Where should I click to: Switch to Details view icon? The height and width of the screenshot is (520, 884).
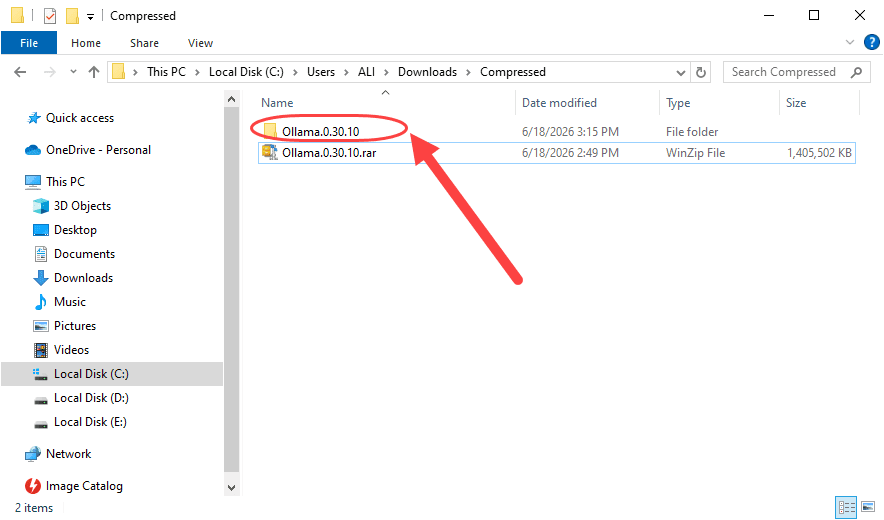(x=846, y=507)
